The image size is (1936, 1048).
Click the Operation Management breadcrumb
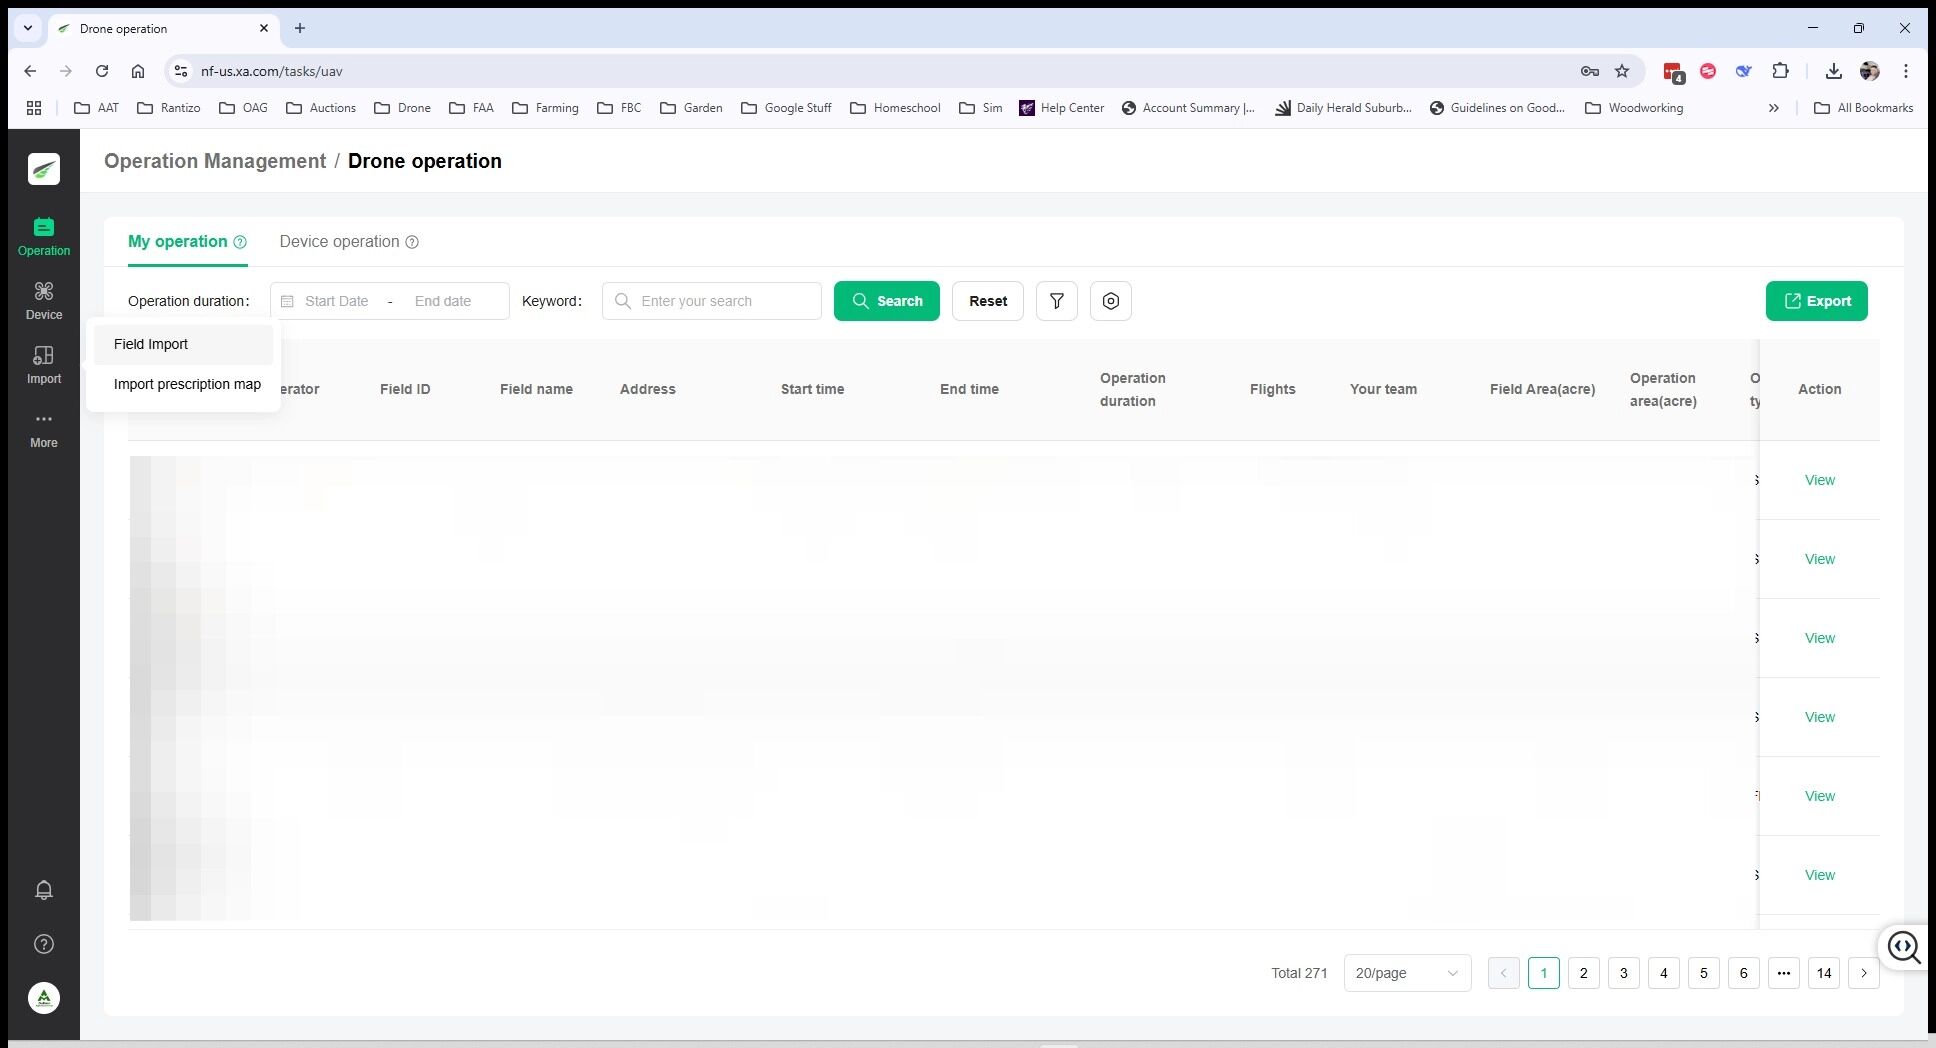[x=215, y=161]
